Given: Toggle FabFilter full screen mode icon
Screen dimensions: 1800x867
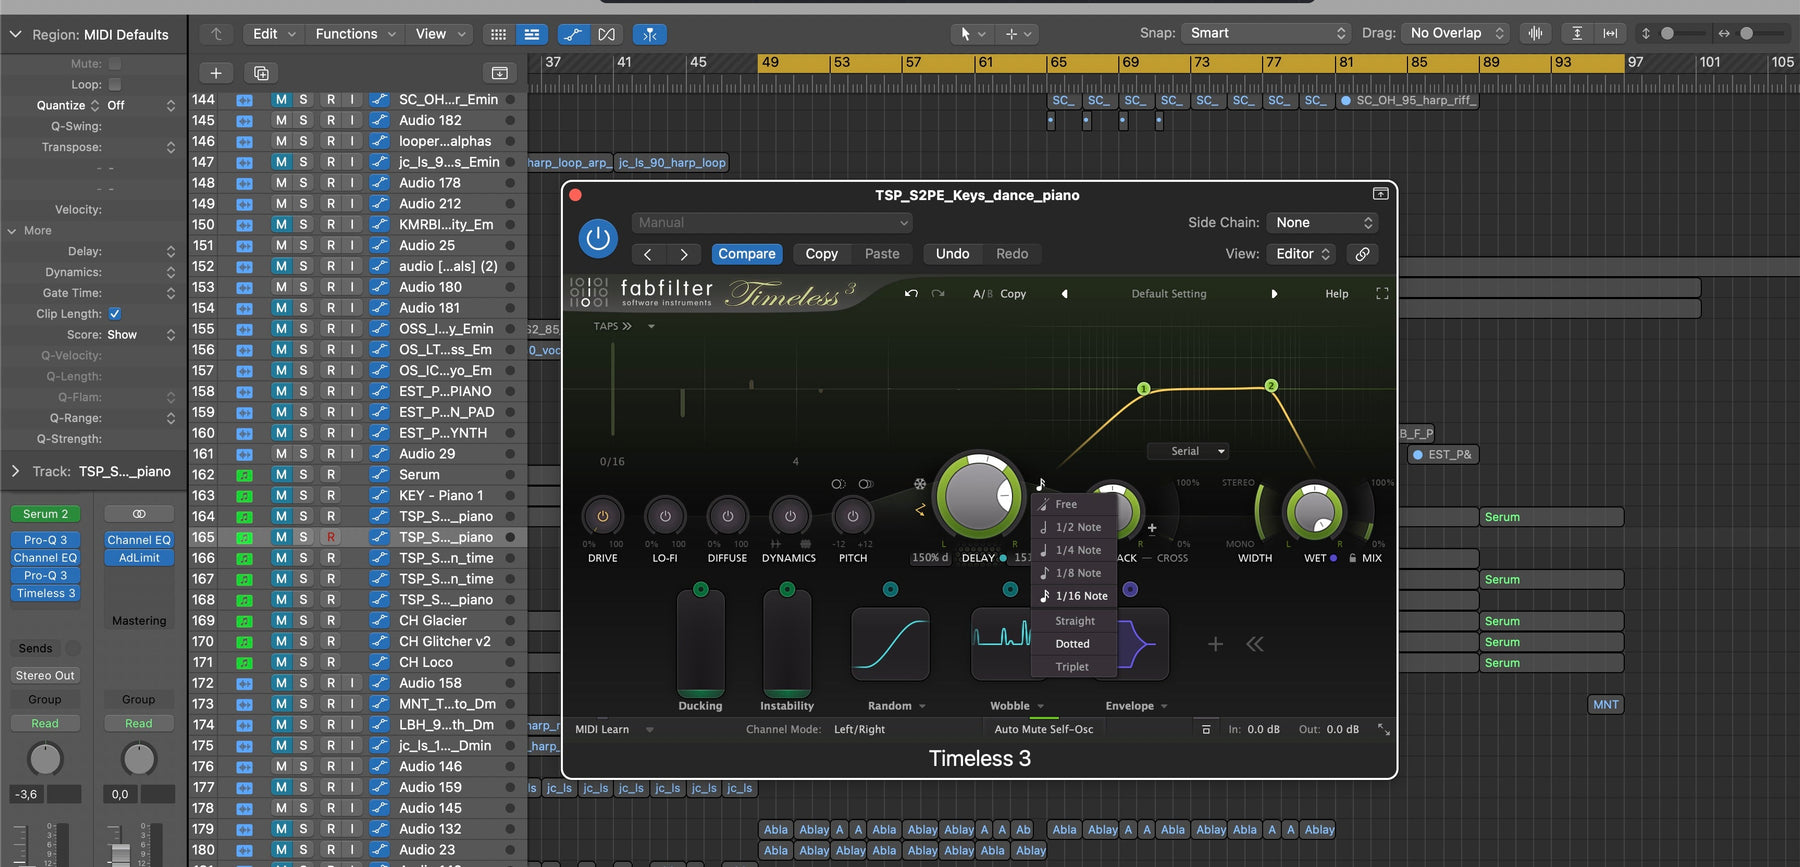Looking at the screenshot, I should 1382,294.
